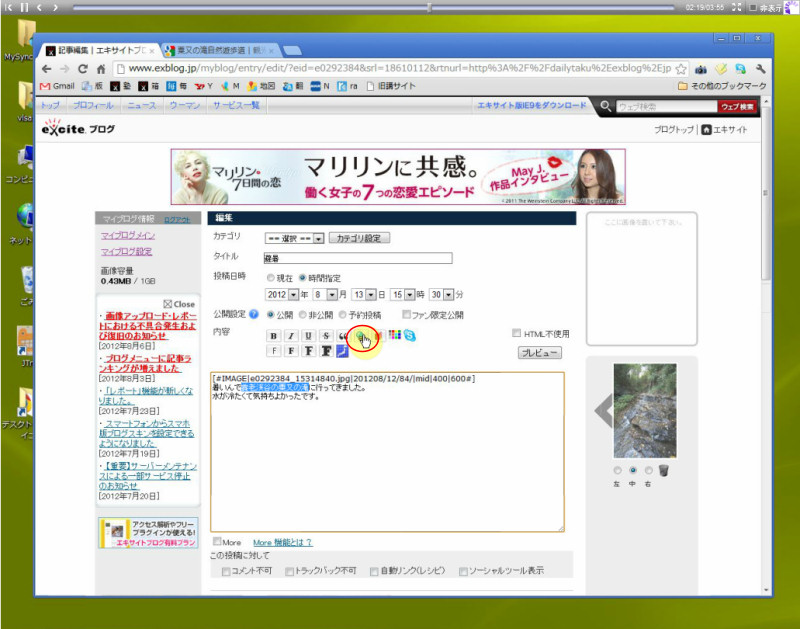The image size is (800, 629).
Task: Reload the page in Chrome
Action: tap(83, 69)
